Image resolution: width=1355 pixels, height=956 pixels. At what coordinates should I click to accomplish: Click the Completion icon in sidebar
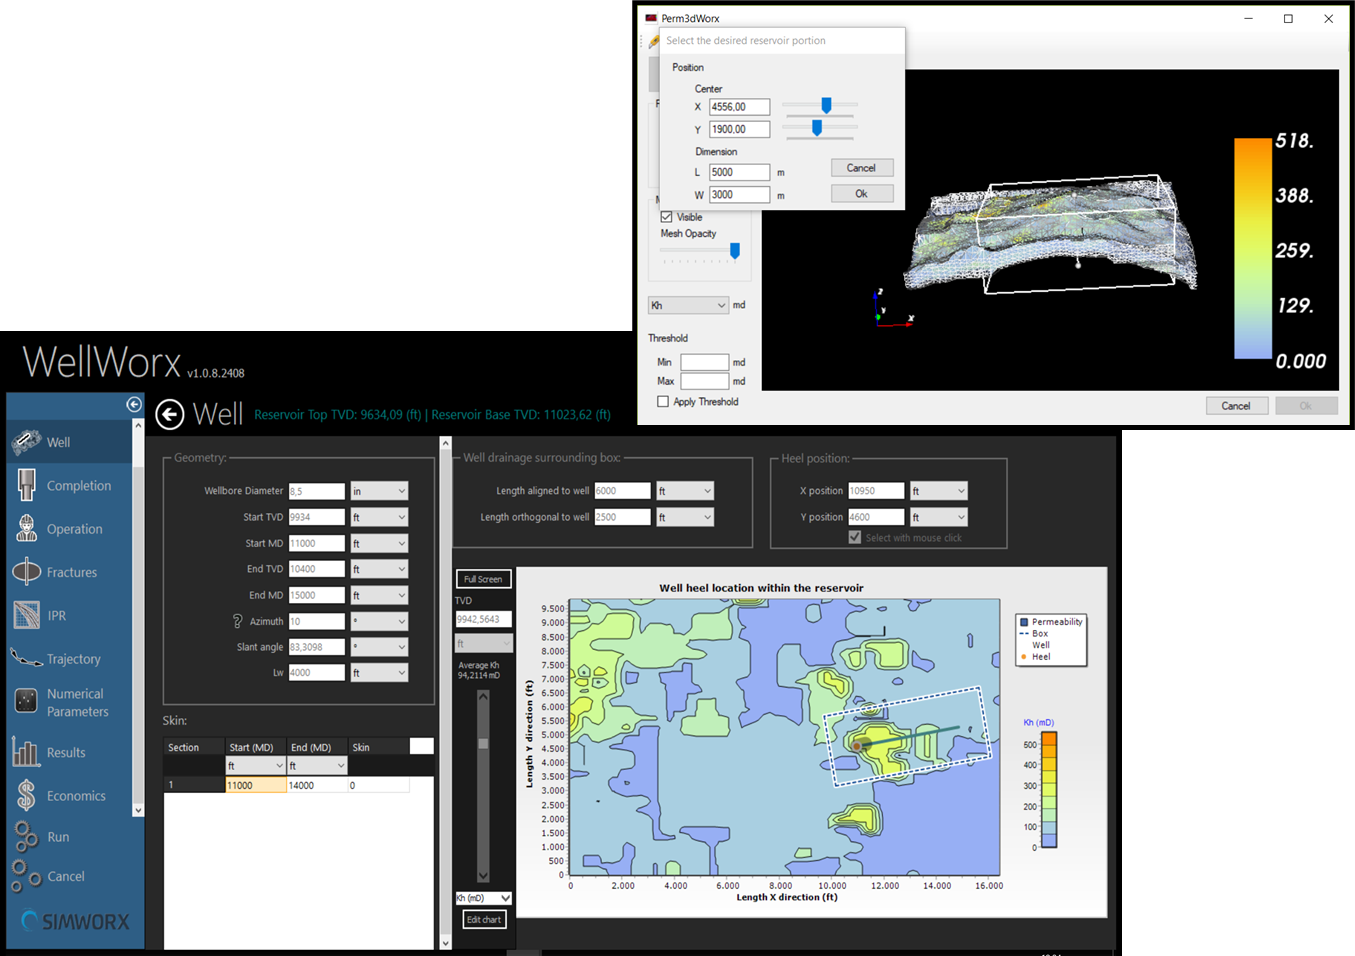tap(27, 486)
